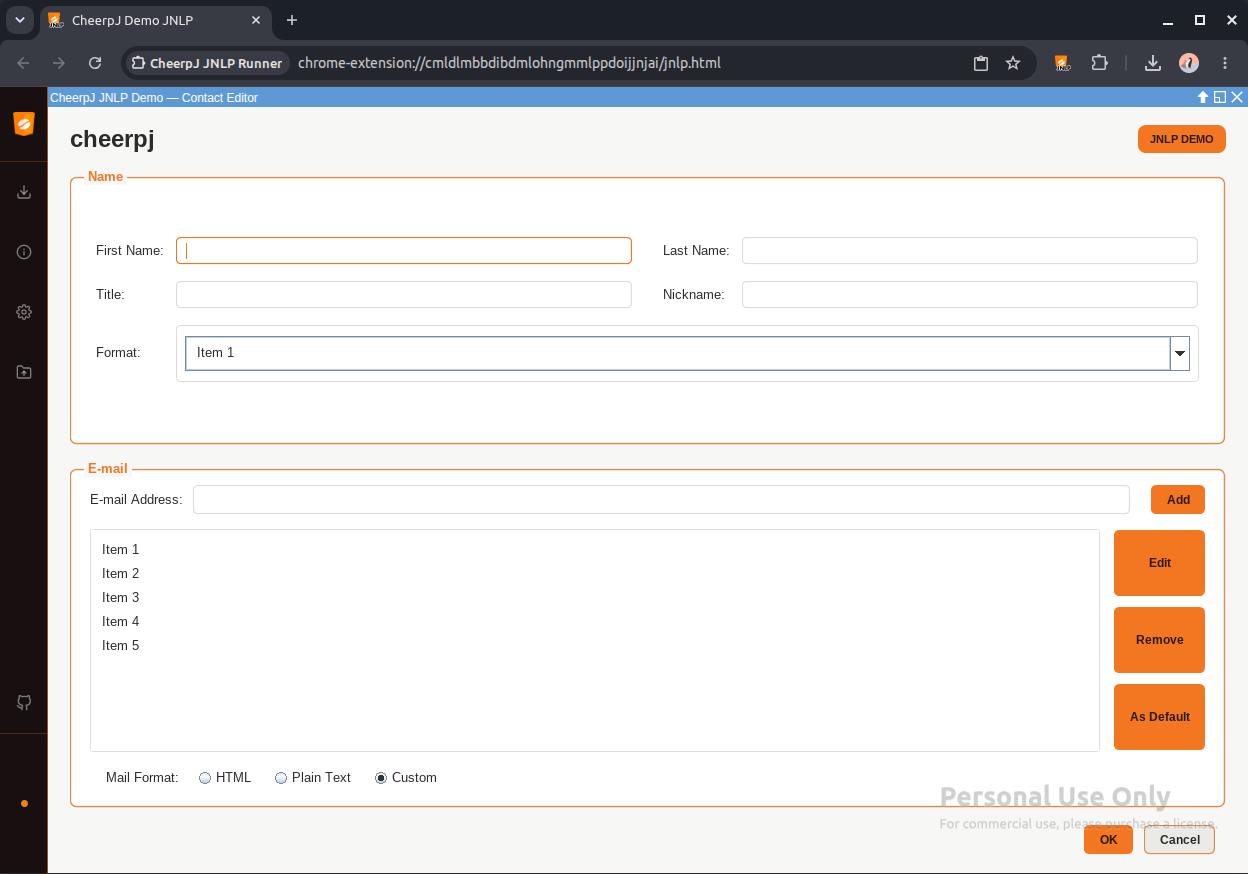Screen dimensions: 1248x874
Task: Bookmark this page with the star icon
Action: pos(1013,63)
